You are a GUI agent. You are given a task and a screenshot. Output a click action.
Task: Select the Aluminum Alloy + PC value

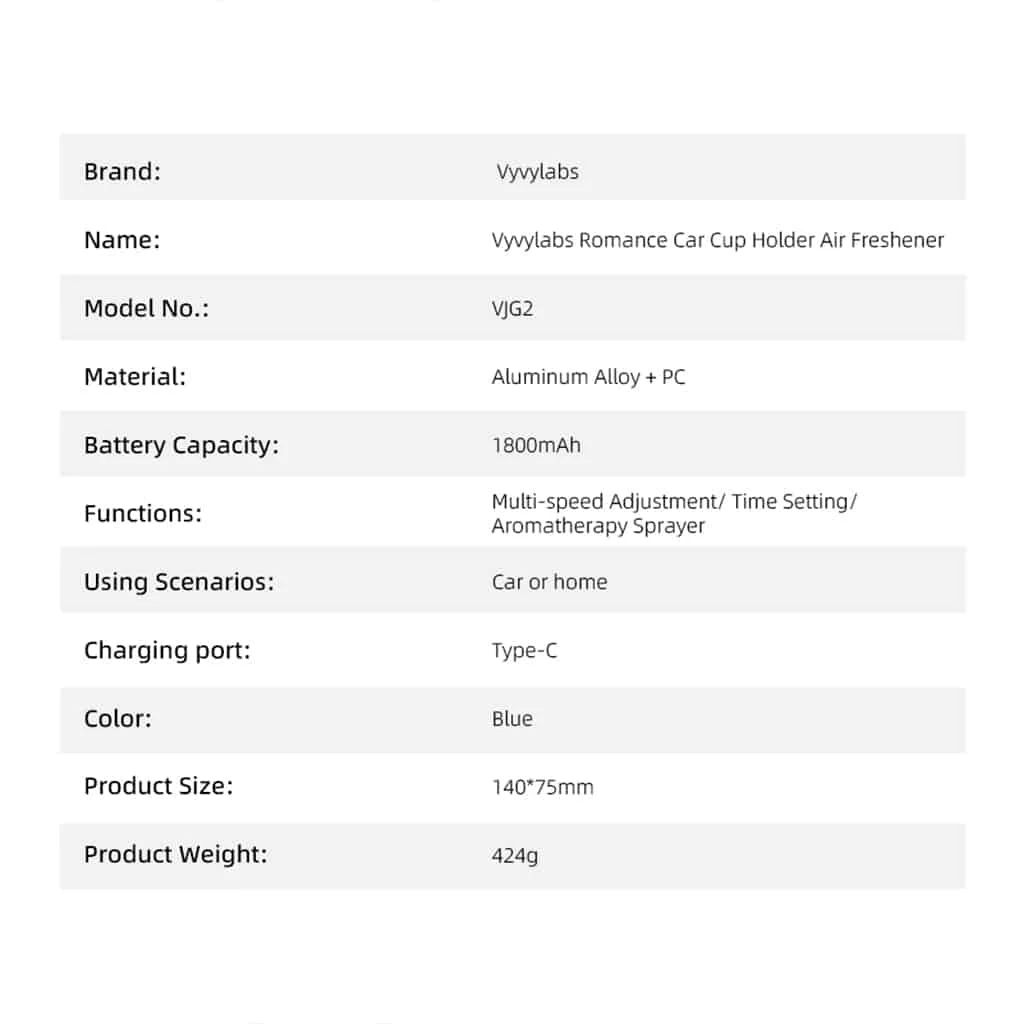(x=588, y=377)
